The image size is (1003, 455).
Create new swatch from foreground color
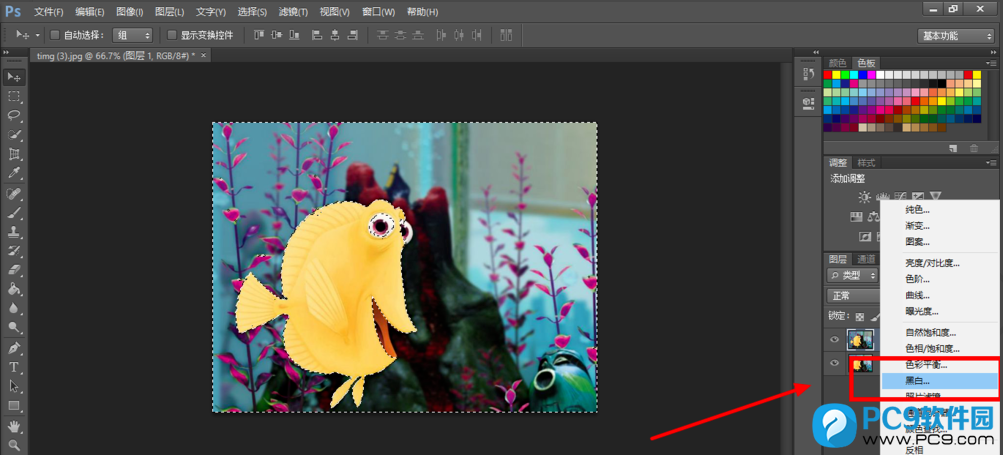pos(953,148)
